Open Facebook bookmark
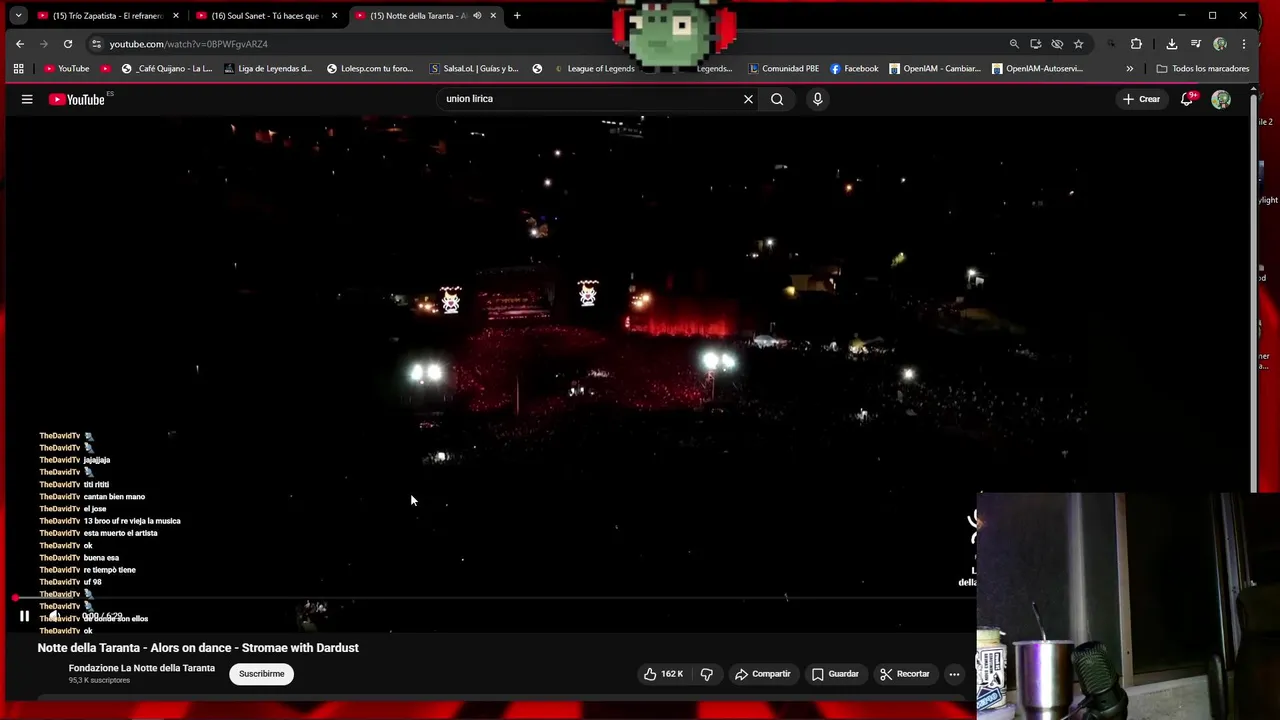Screen dimensions: 1280x720 [x=854, y=69]
